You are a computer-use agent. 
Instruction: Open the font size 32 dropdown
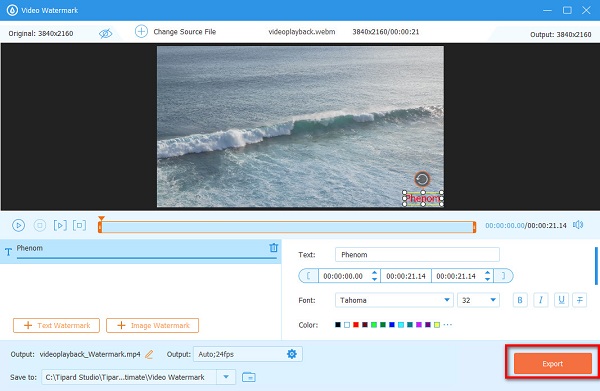(x=478, y=300)
